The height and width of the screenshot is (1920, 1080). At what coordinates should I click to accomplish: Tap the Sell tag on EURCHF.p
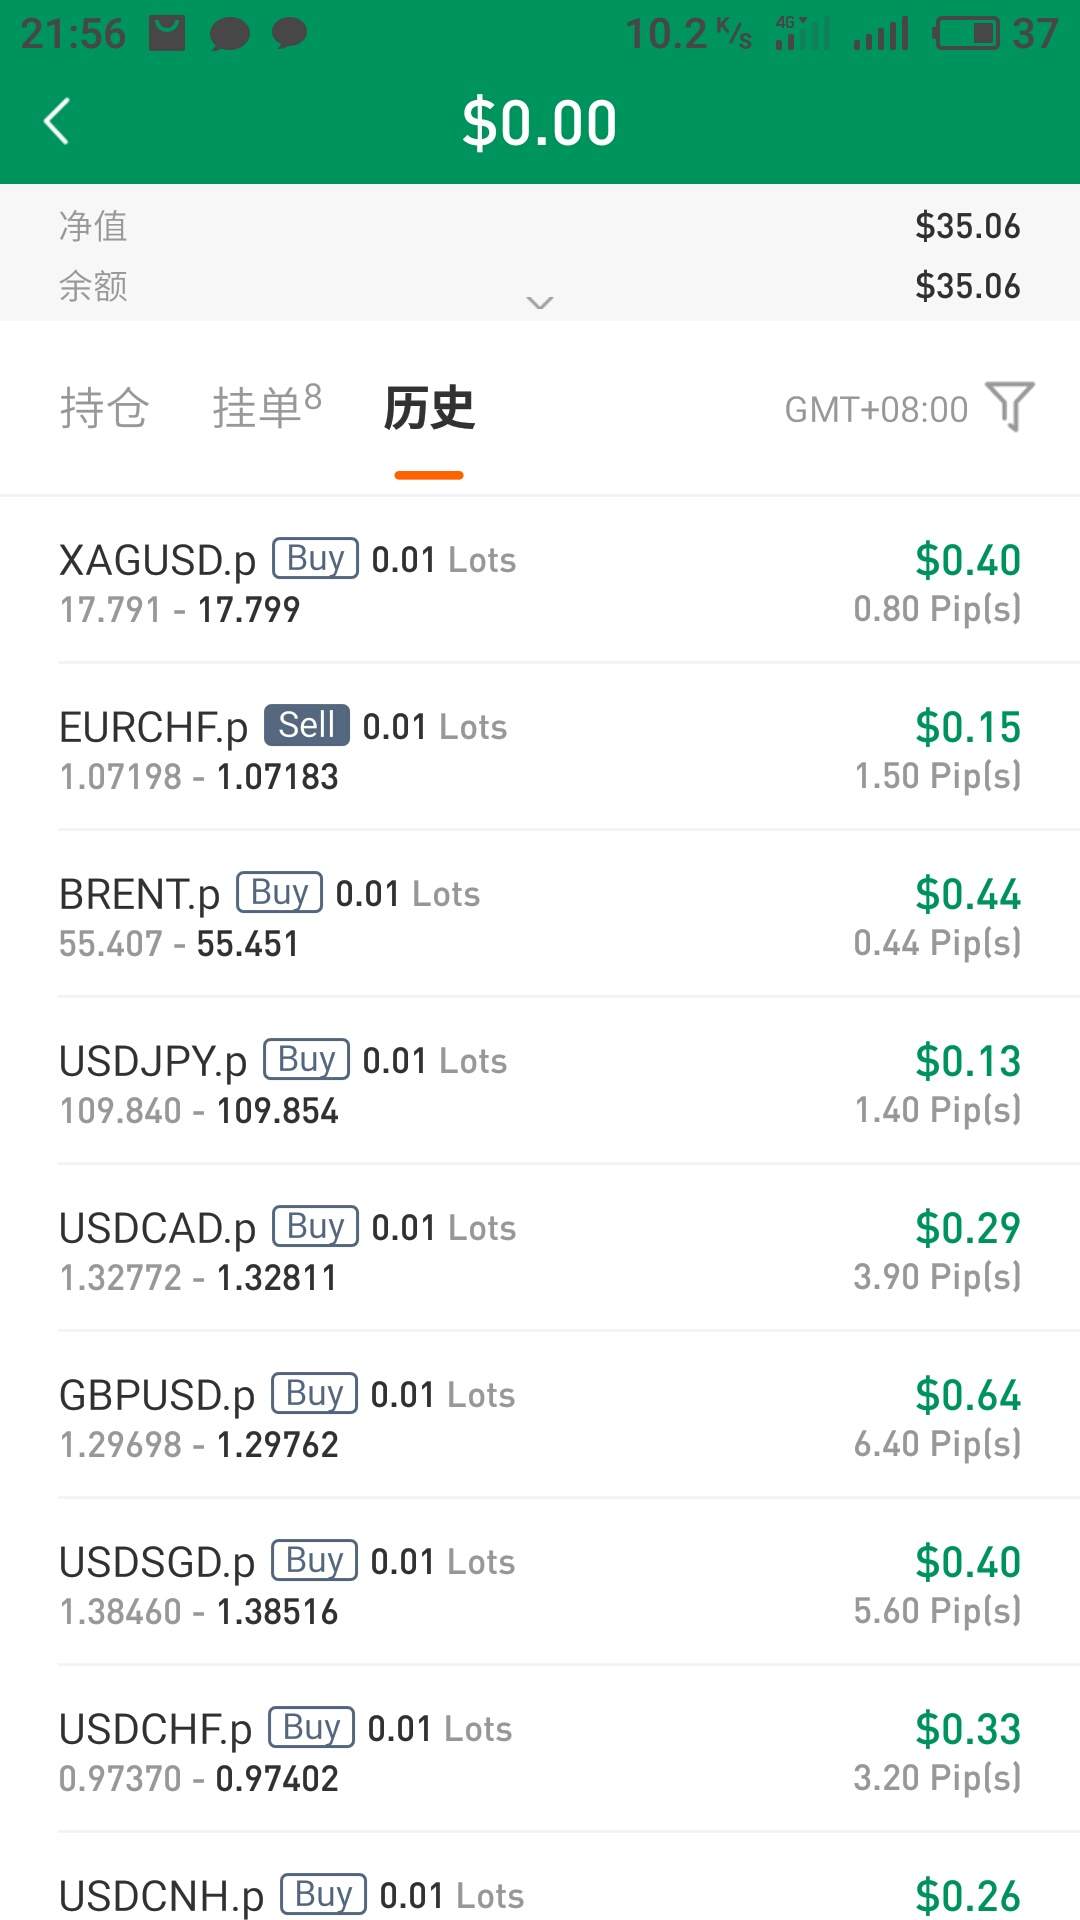point(306,726)
